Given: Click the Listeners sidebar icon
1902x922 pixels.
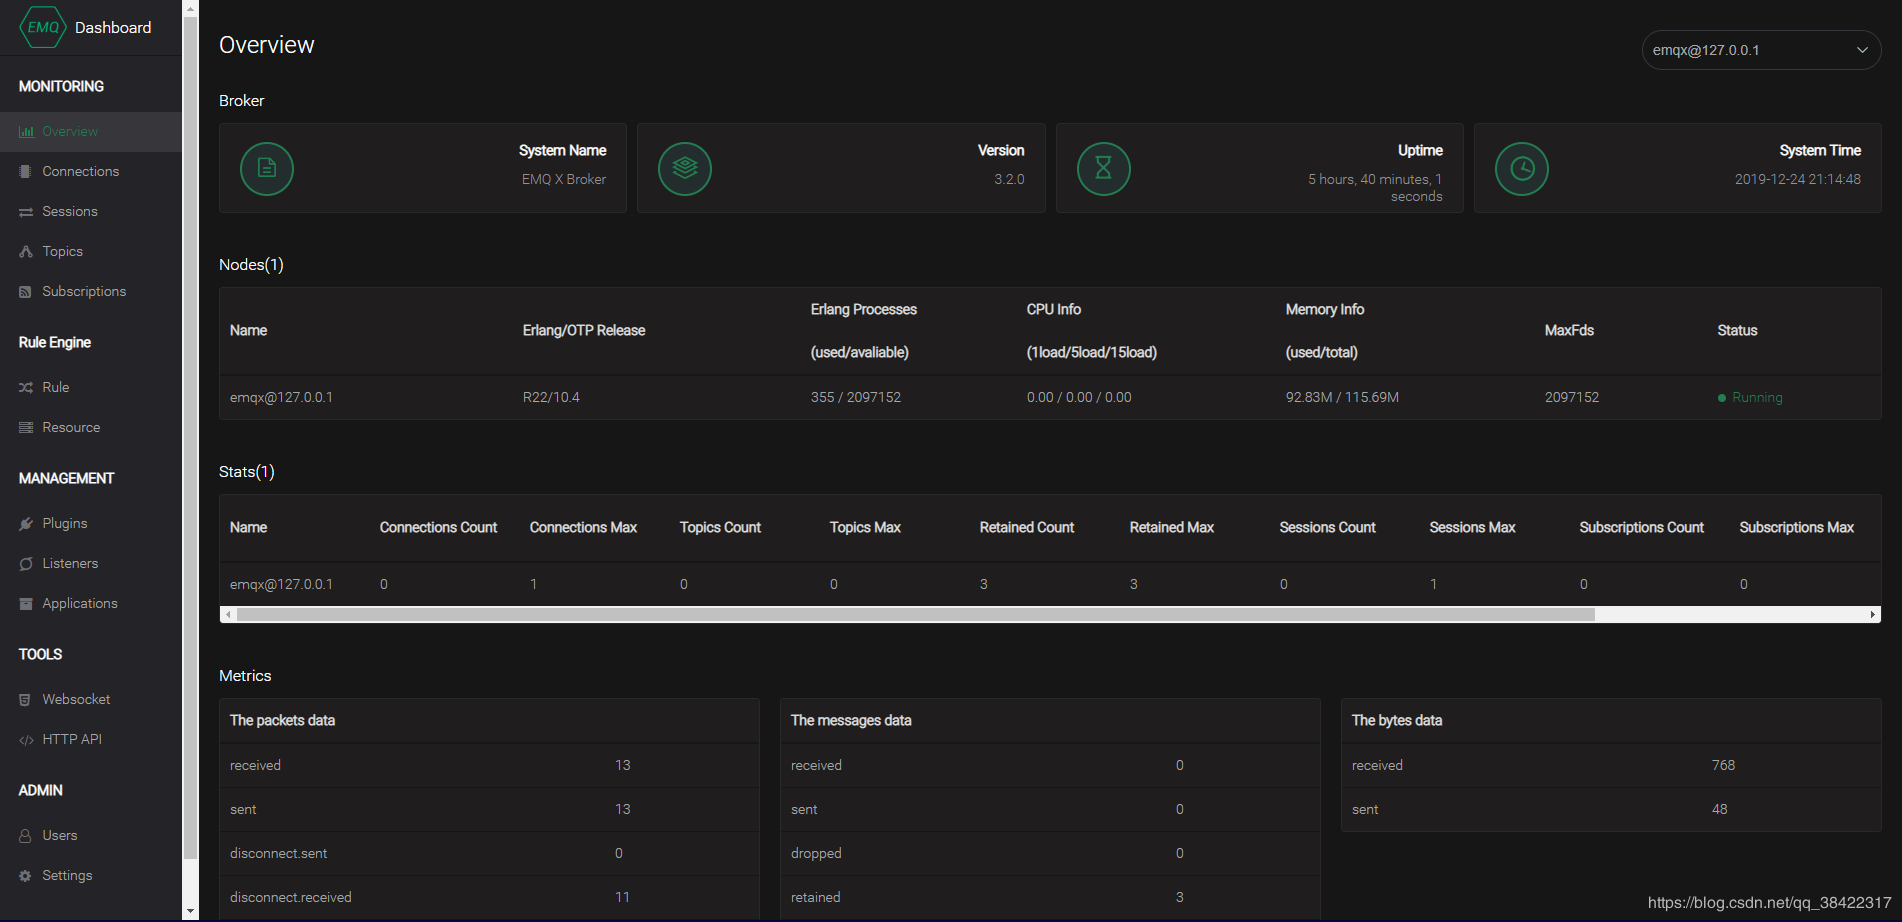Looking at the screenshot, I should coord(26,564).
